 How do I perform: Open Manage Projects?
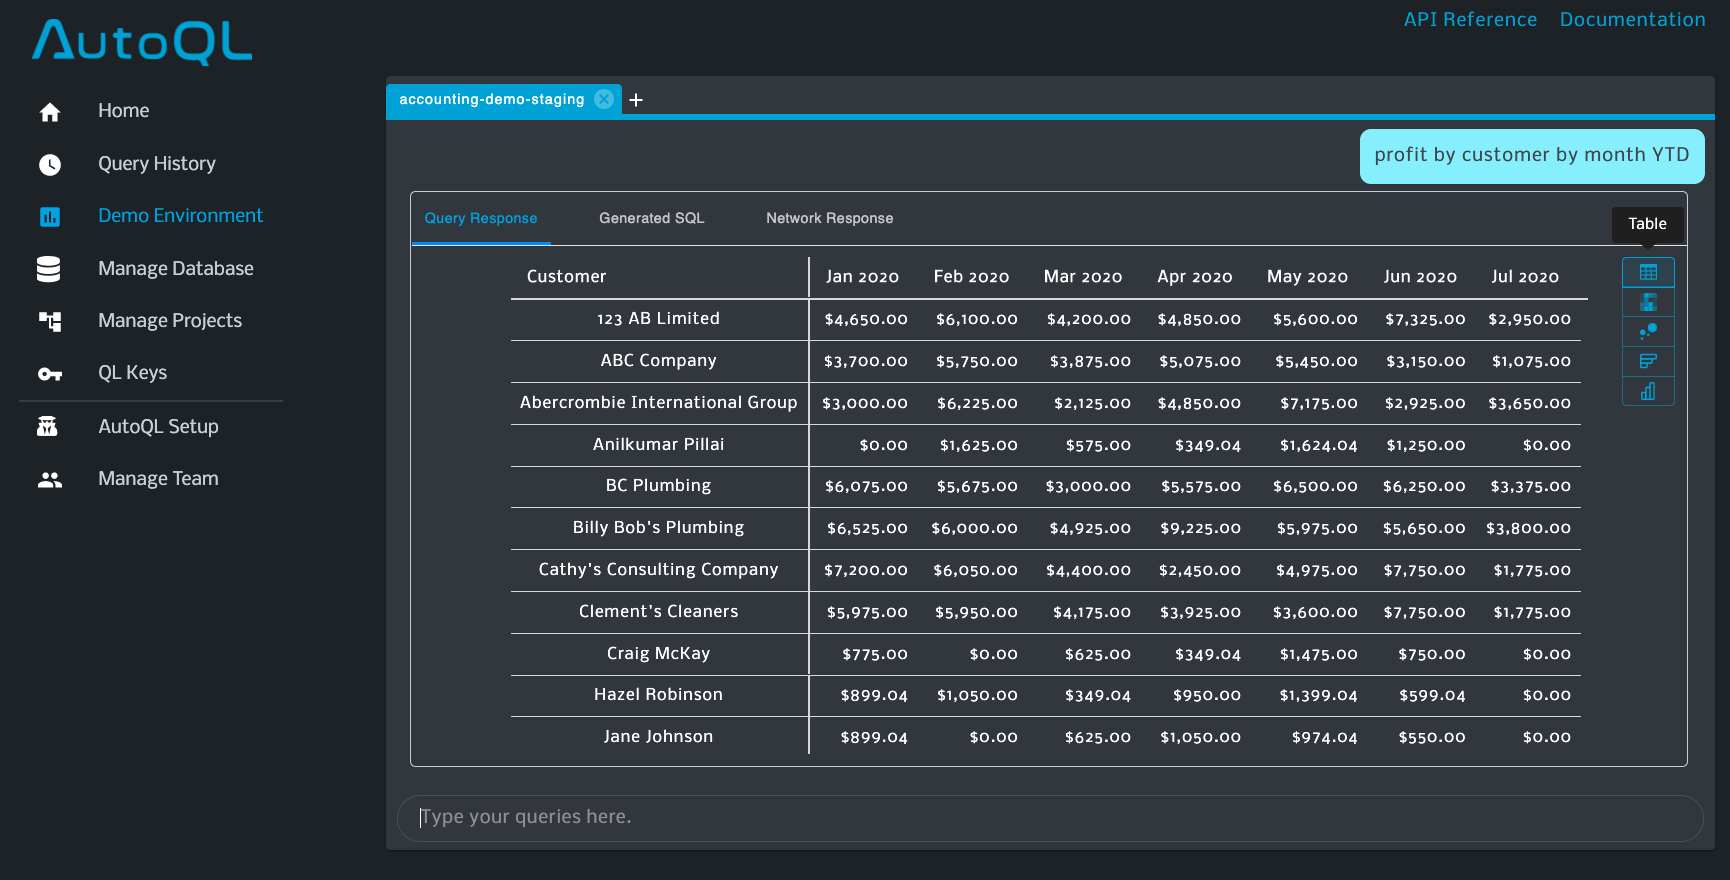click(170, 320)
